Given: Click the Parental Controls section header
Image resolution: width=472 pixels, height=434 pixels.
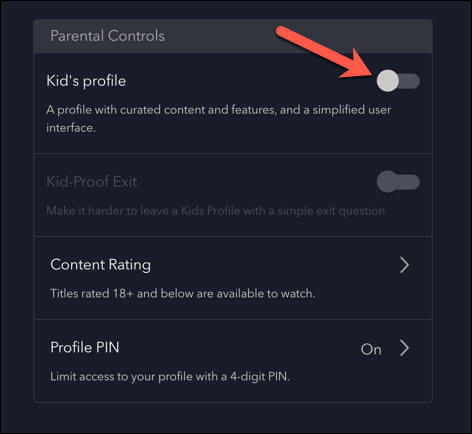Looking at the screenshot, I should click(x=233, y=36).
